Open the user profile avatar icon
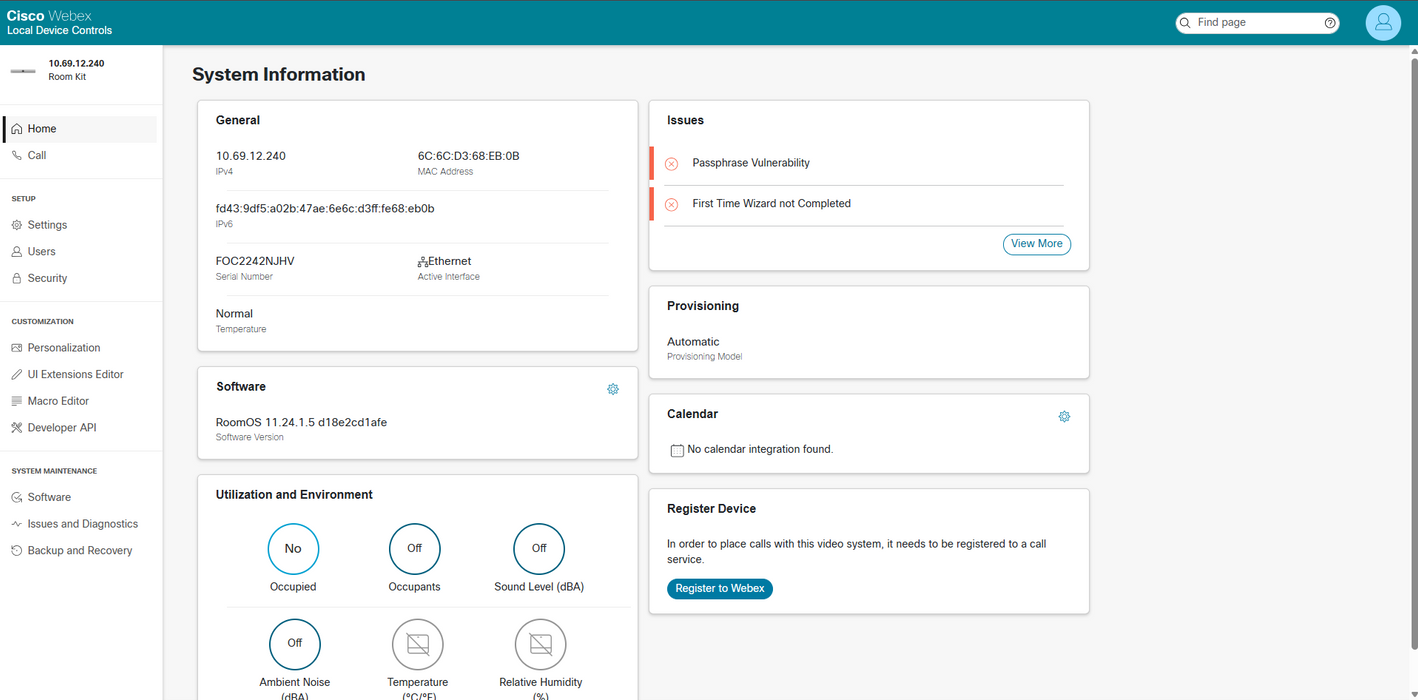 tap(1383, 22)
